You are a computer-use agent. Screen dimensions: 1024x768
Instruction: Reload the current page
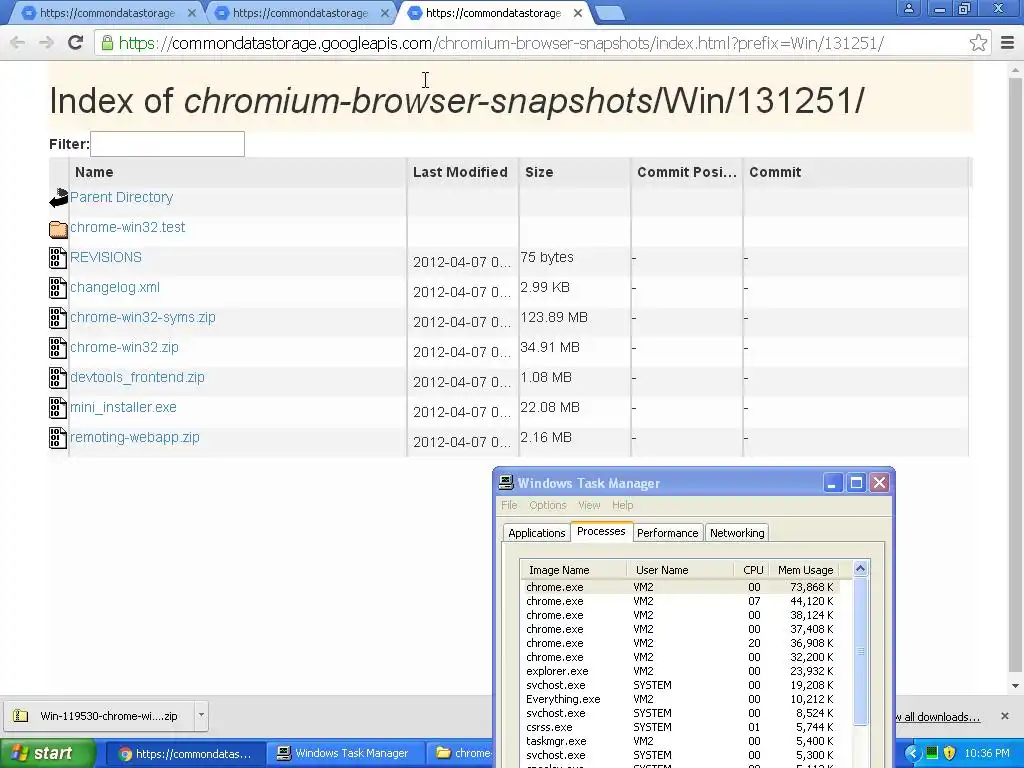point(75,42)
